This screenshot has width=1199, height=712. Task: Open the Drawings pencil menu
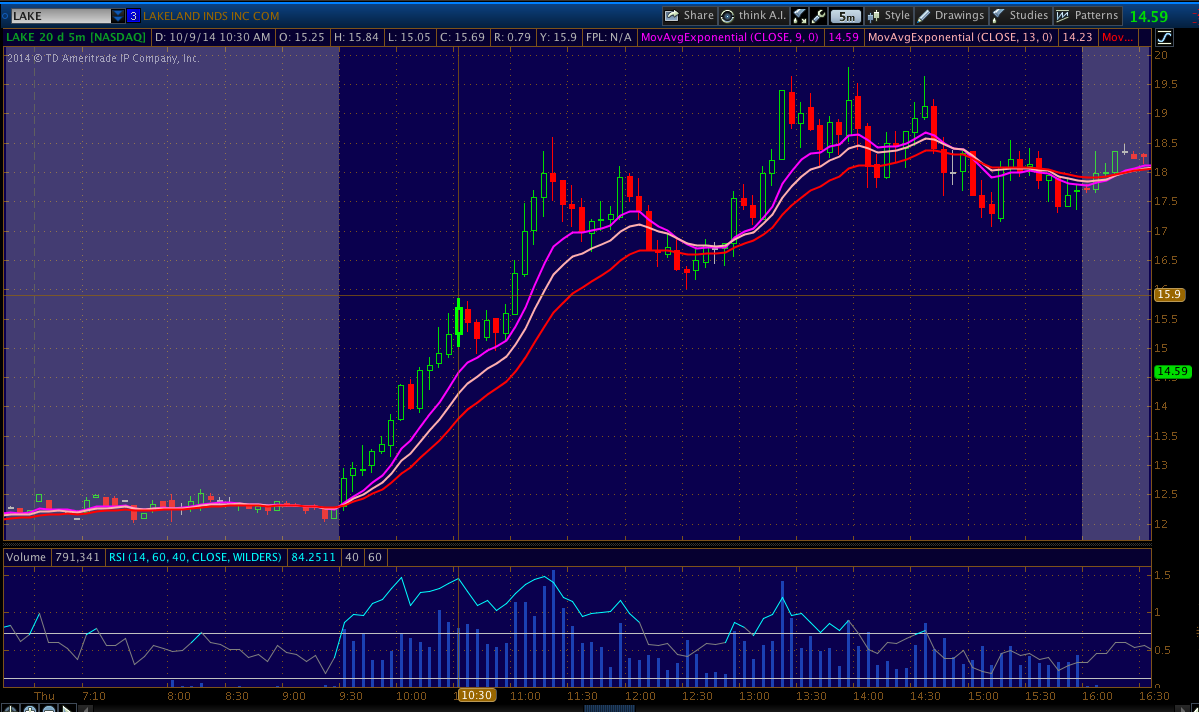tap(950, 16)
